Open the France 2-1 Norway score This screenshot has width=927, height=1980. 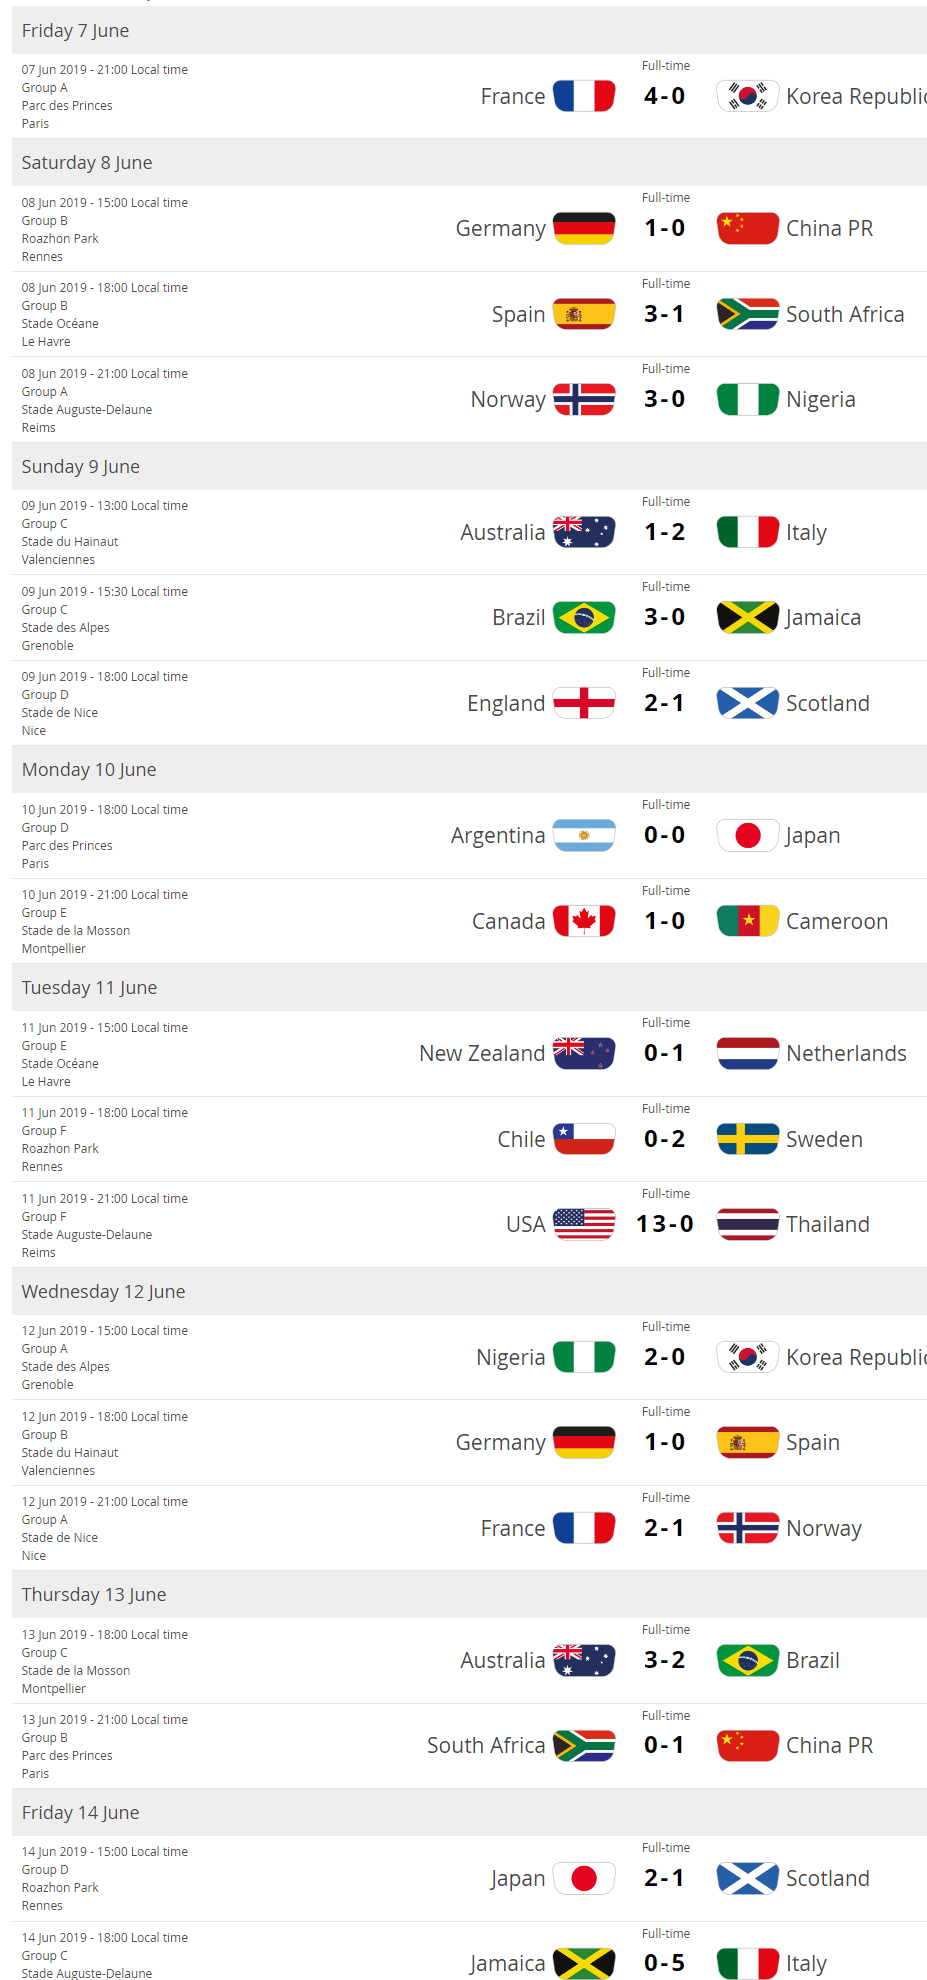(665, 1528)
